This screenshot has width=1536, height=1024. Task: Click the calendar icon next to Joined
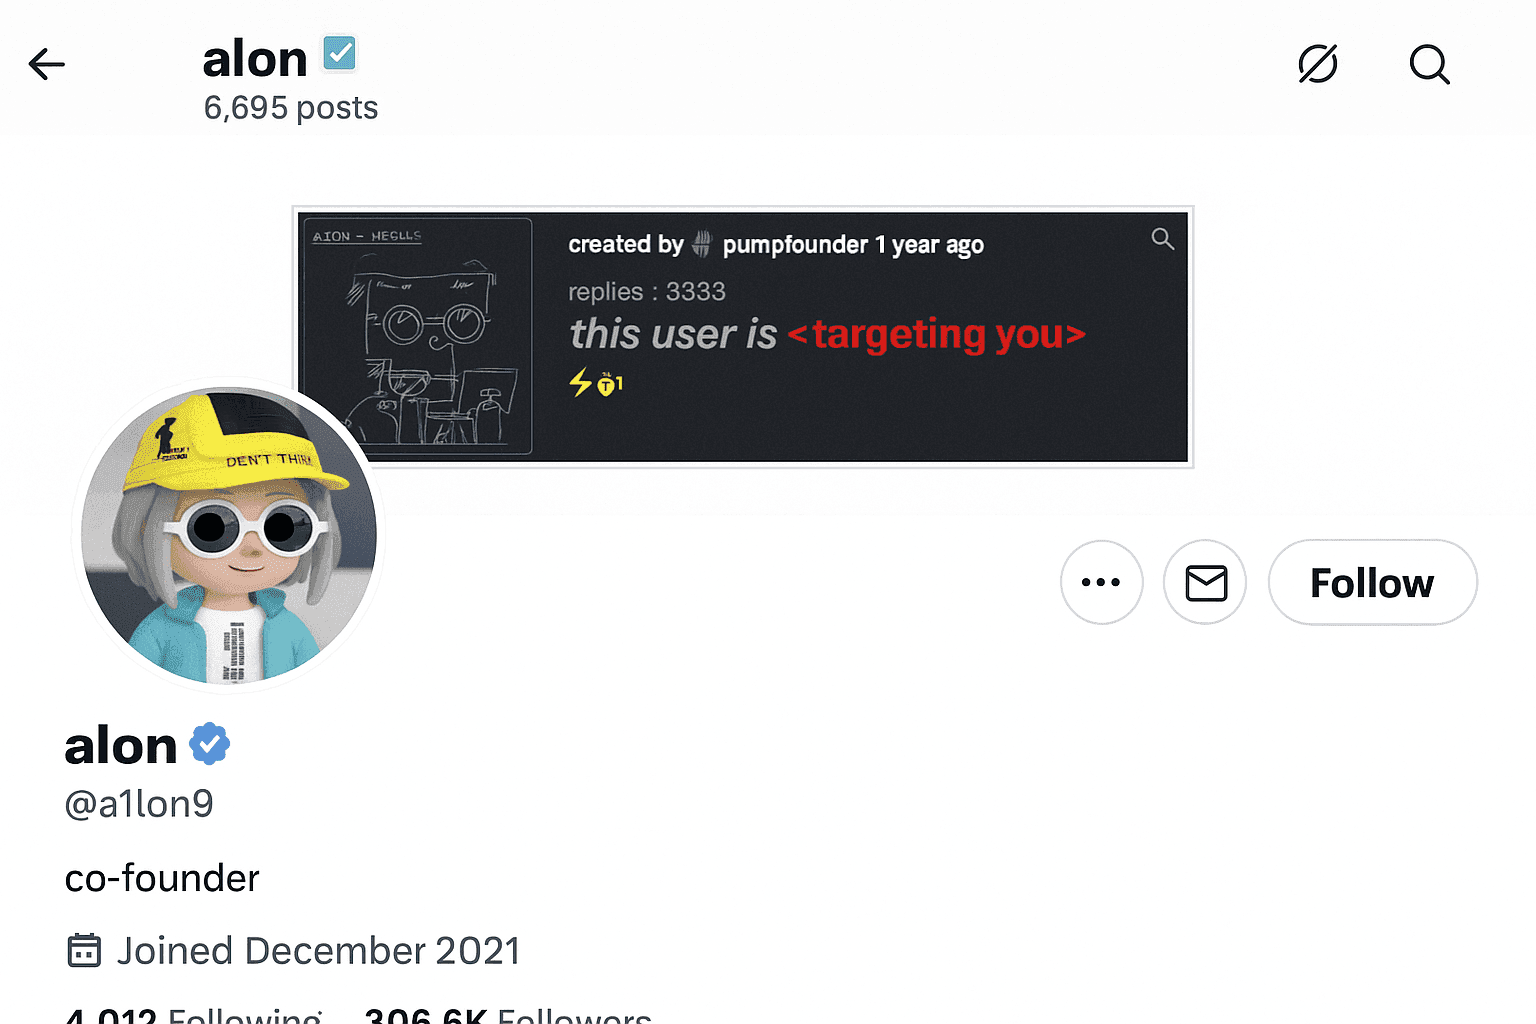pyautogui.click(x=84, y=950)
